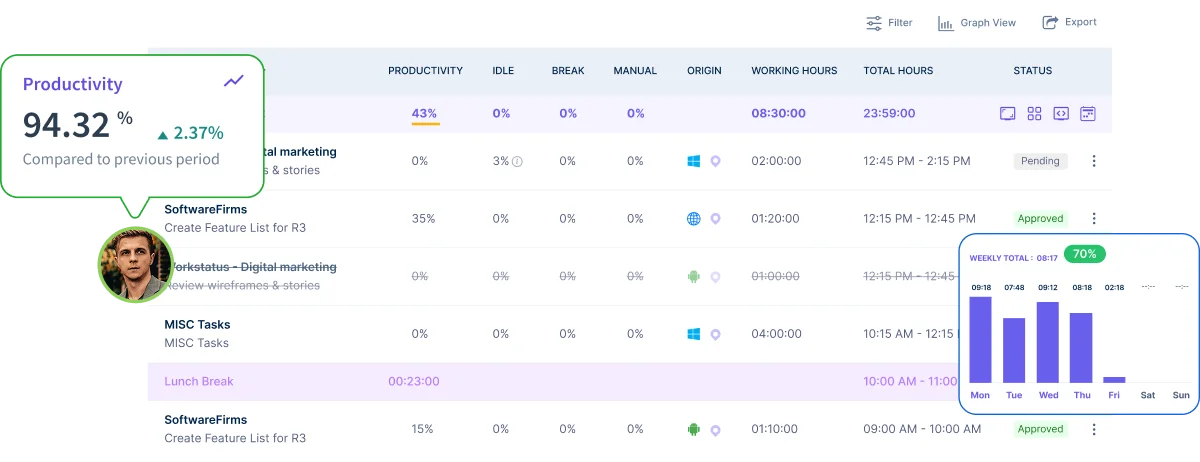Image resolution: width=1200 pixels, height=462 pixels.
Task: Open three-dot menu for the Pending entry
Action: (1094, 161)
